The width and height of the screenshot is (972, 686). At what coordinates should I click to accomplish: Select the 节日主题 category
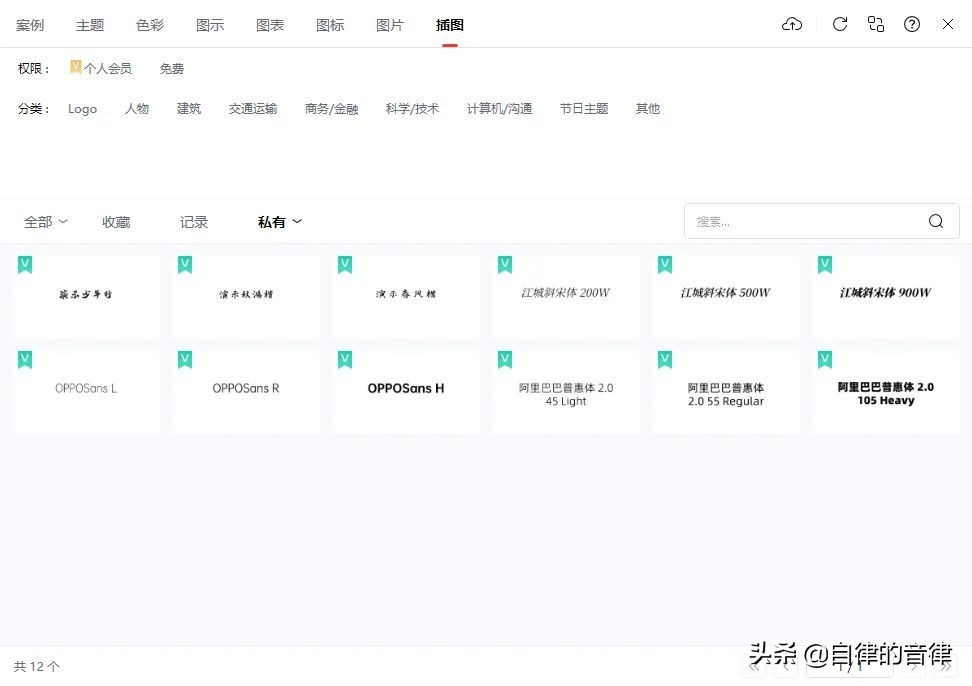(x=583, y=108)
